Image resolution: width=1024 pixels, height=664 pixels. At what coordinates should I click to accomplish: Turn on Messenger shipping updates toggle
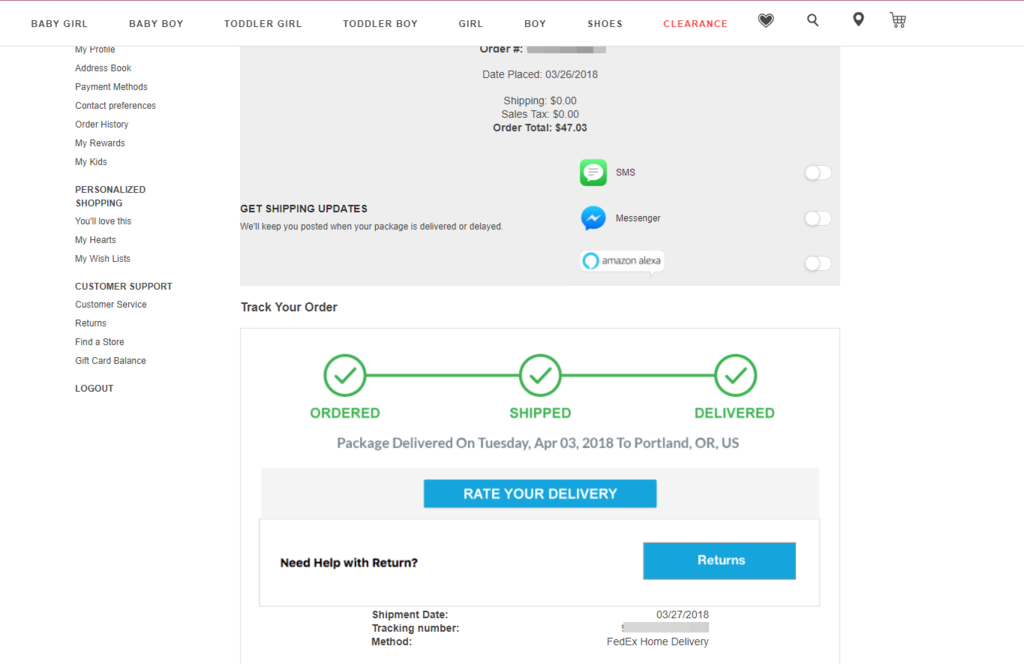coord(817,218)
